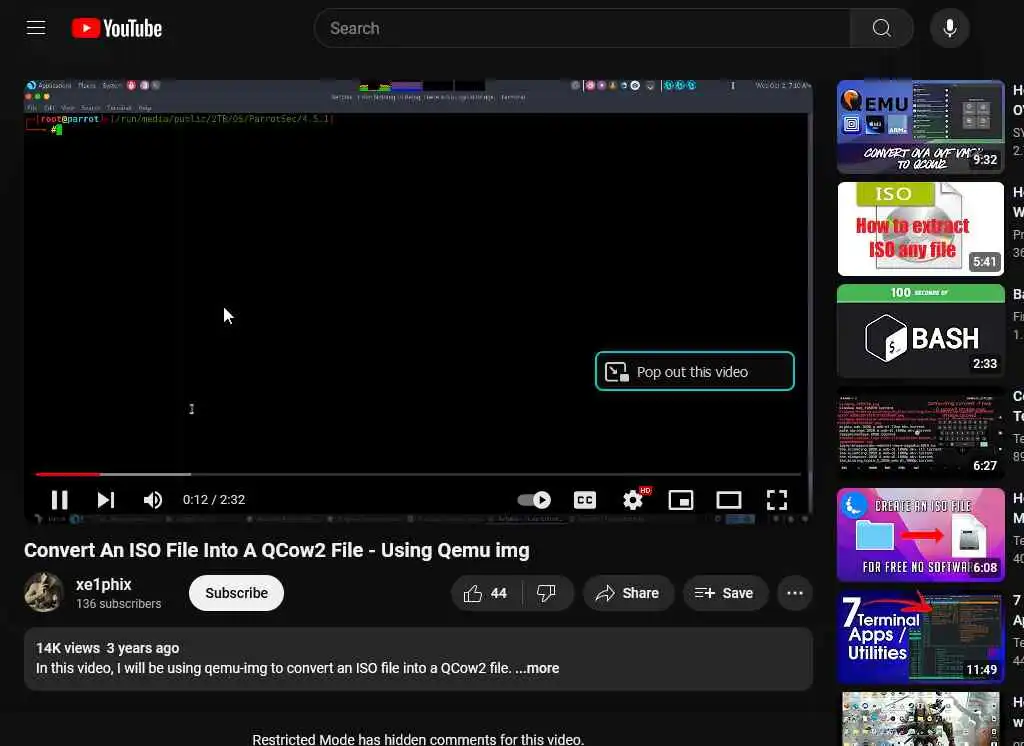Click the '136 subscribers' text

point(118,604)
